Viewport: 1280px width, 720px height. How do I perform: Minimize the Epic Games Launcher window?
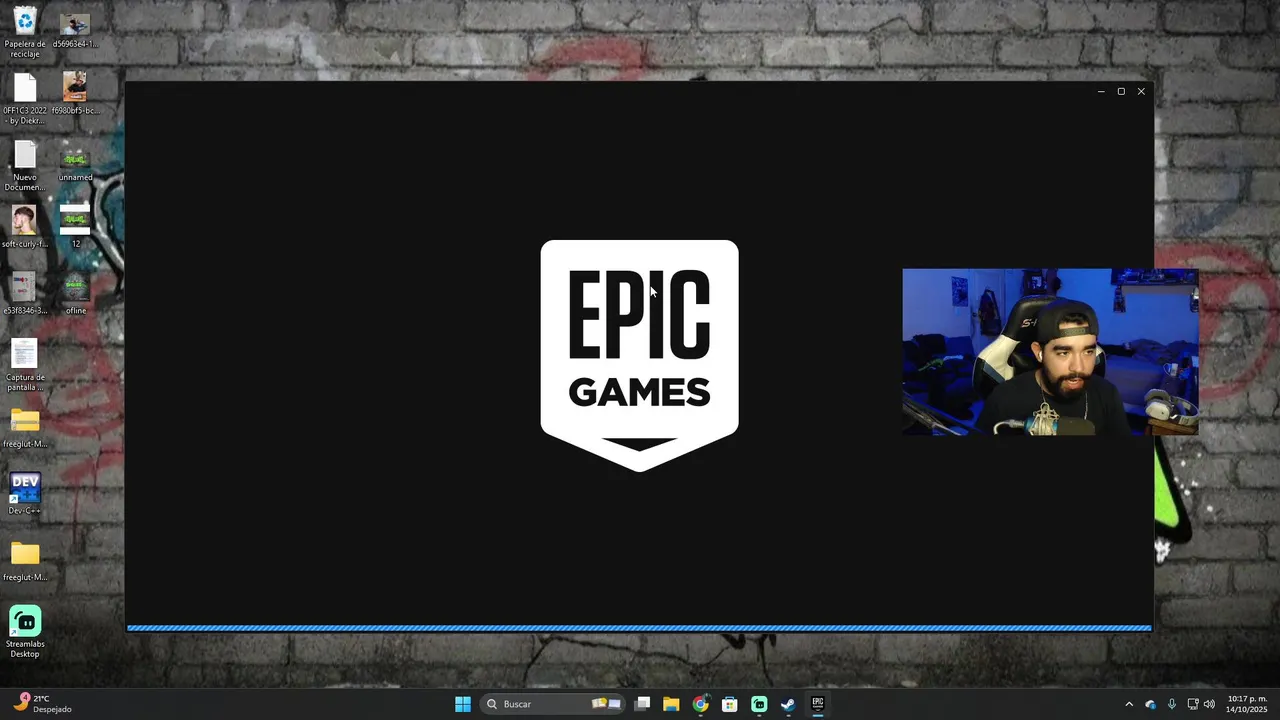point(1101,91)
